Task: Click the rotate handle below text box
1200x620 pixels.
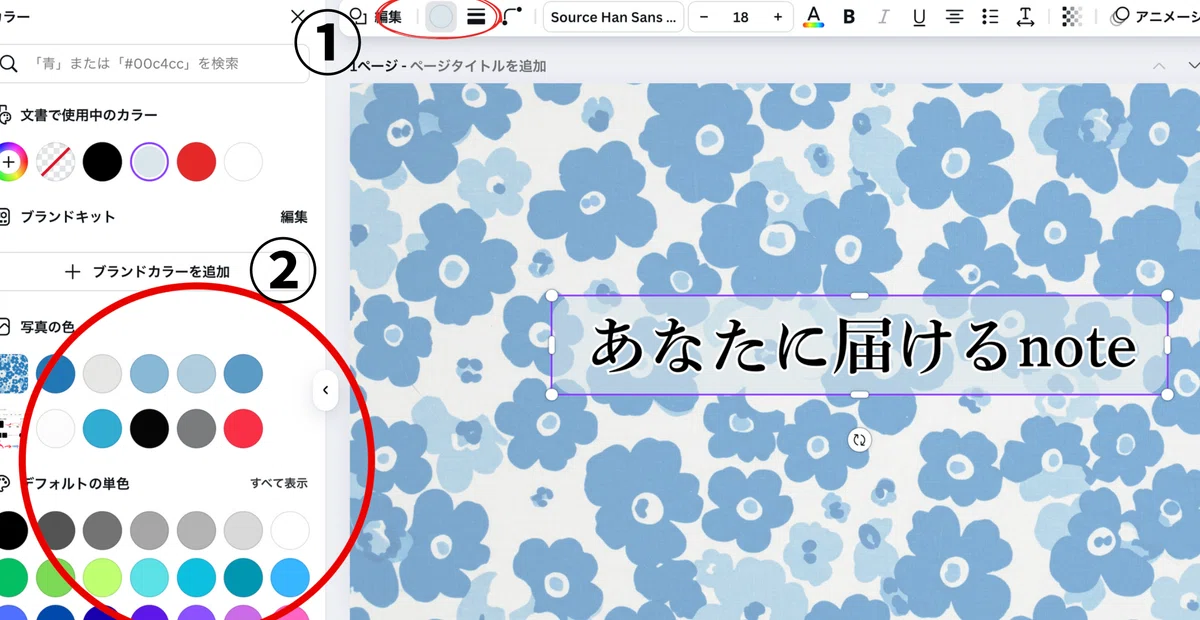Action: pos(859,439)
